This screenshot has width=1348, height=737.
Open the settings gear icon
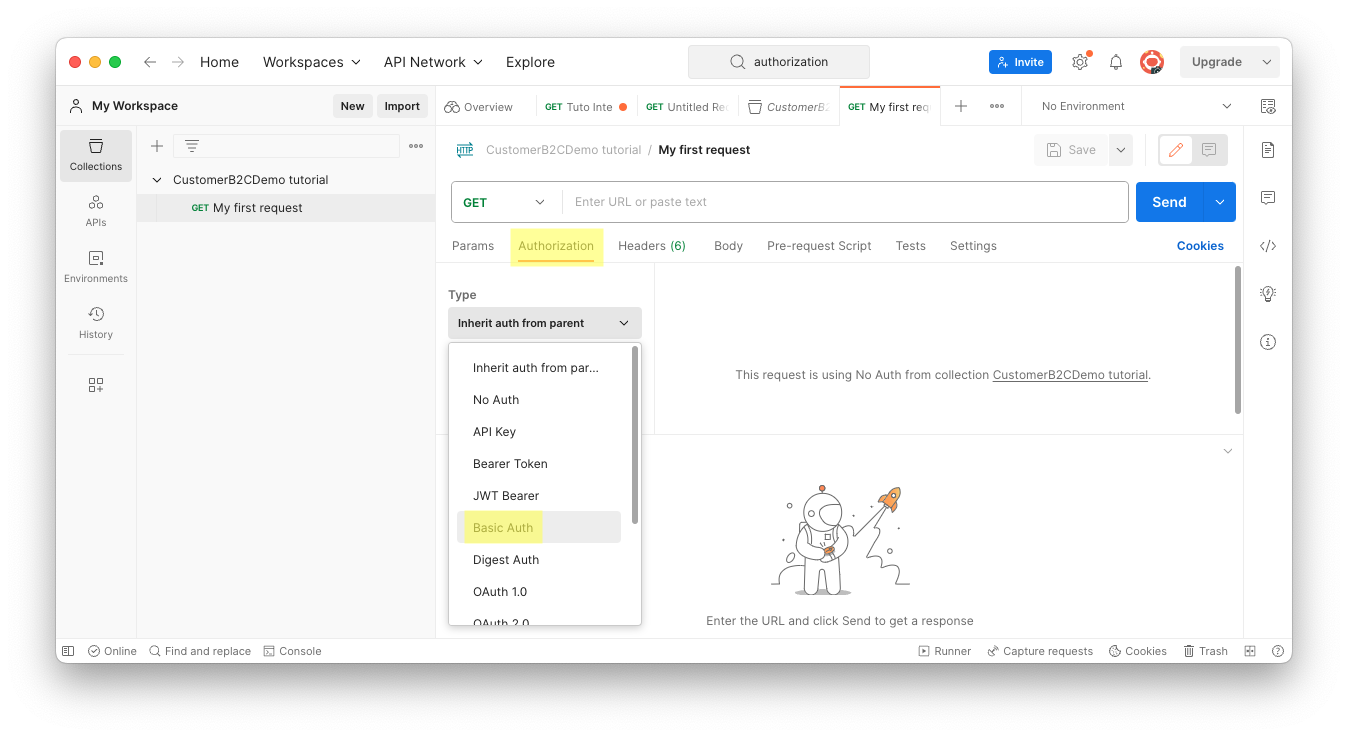(1080, 62)
